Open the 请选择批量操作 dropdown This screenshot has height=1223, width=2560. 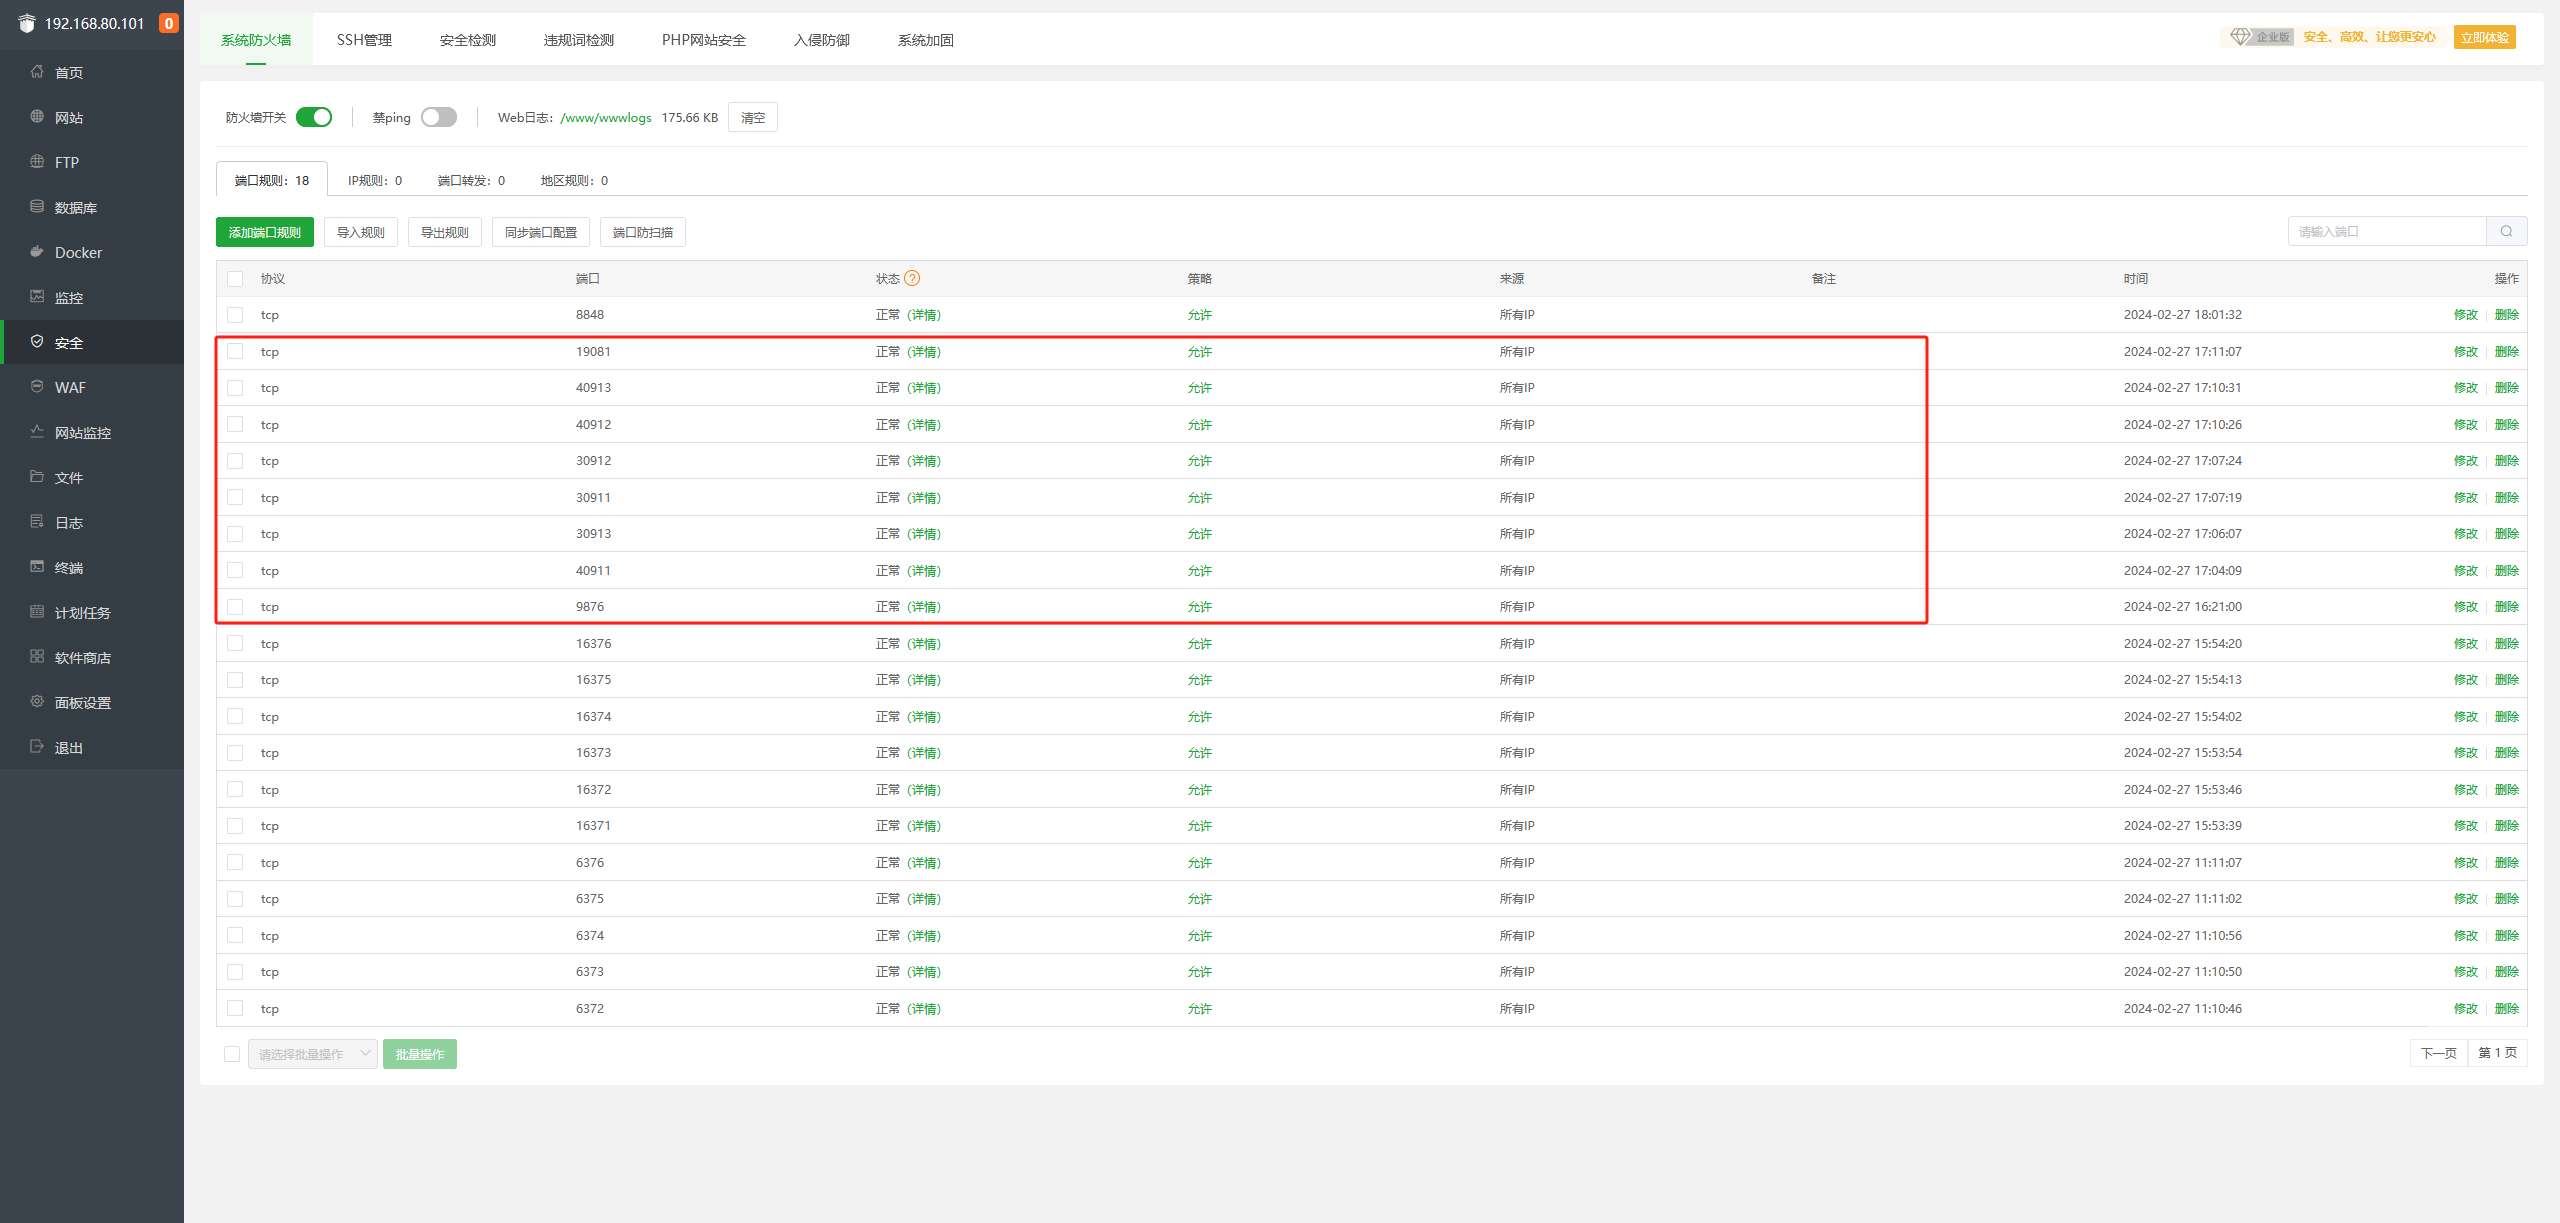pos(313,1054)
